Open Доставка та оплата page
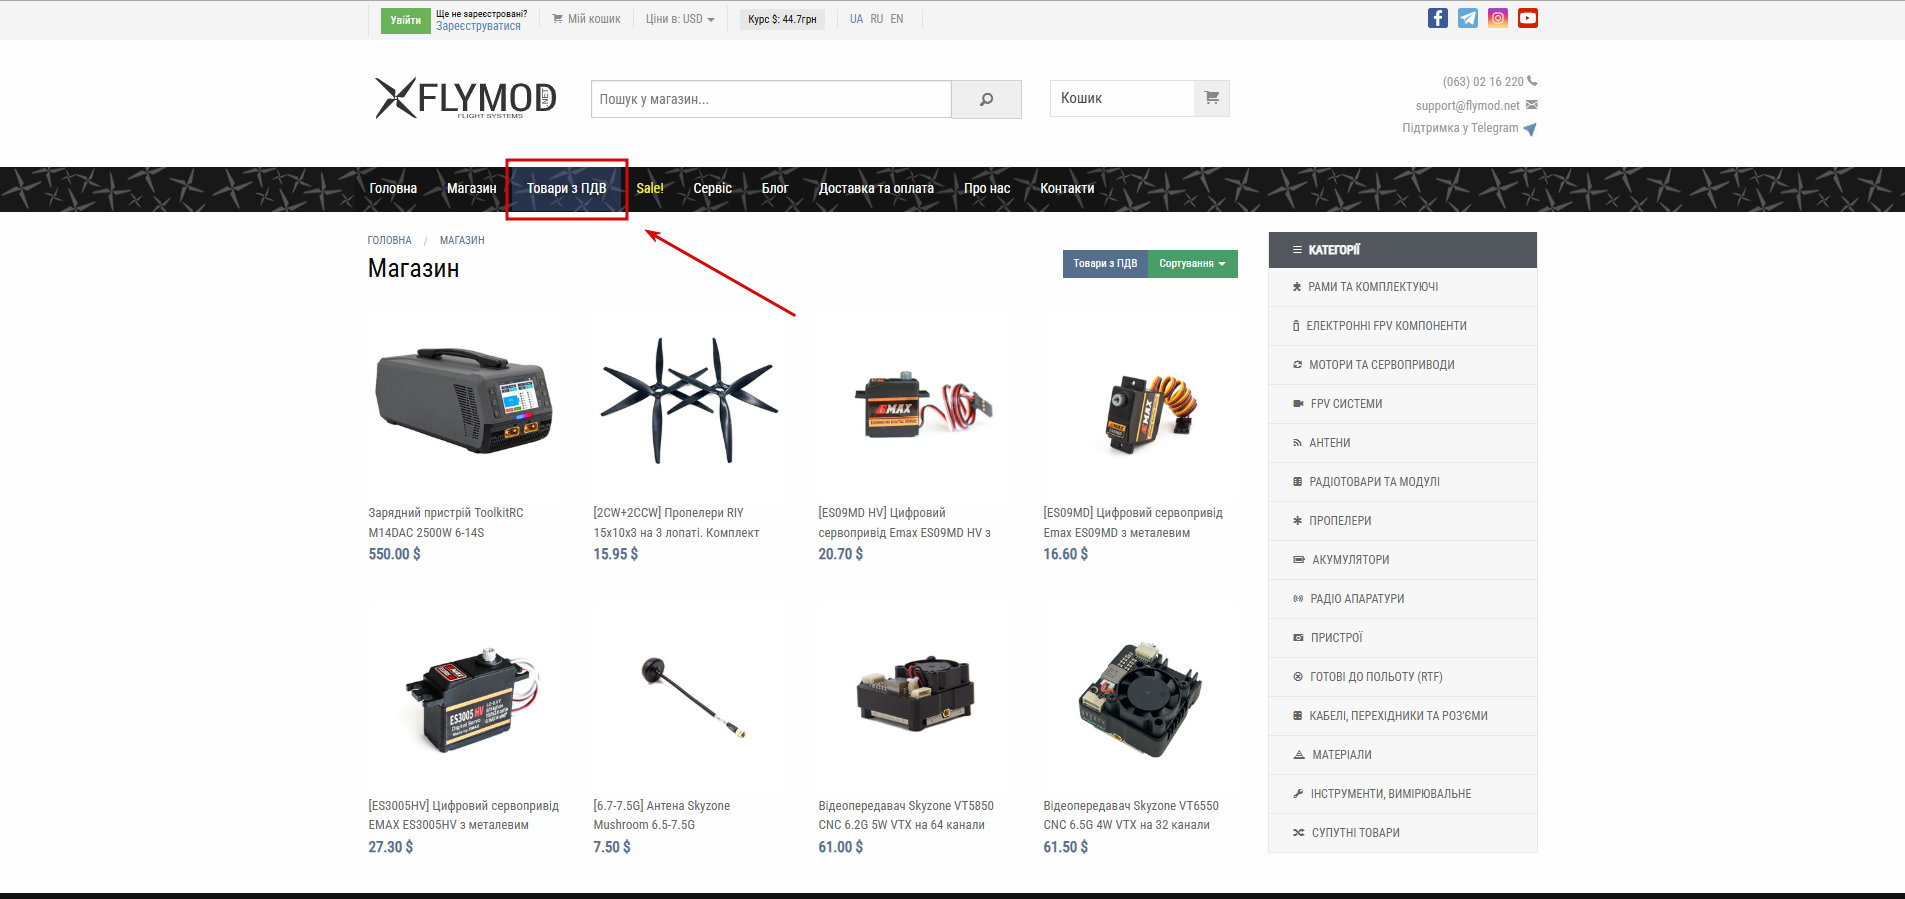 click(x=876, y=188)
